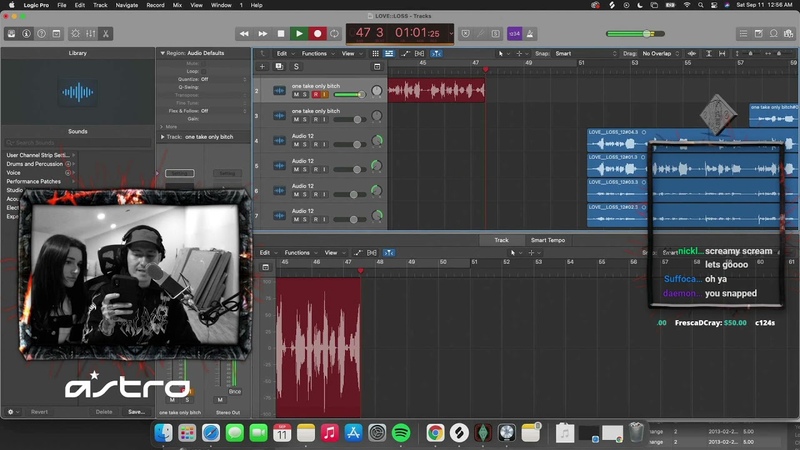Click the Bnce button on channel strip
800x450 pixels.
[235, 391]
